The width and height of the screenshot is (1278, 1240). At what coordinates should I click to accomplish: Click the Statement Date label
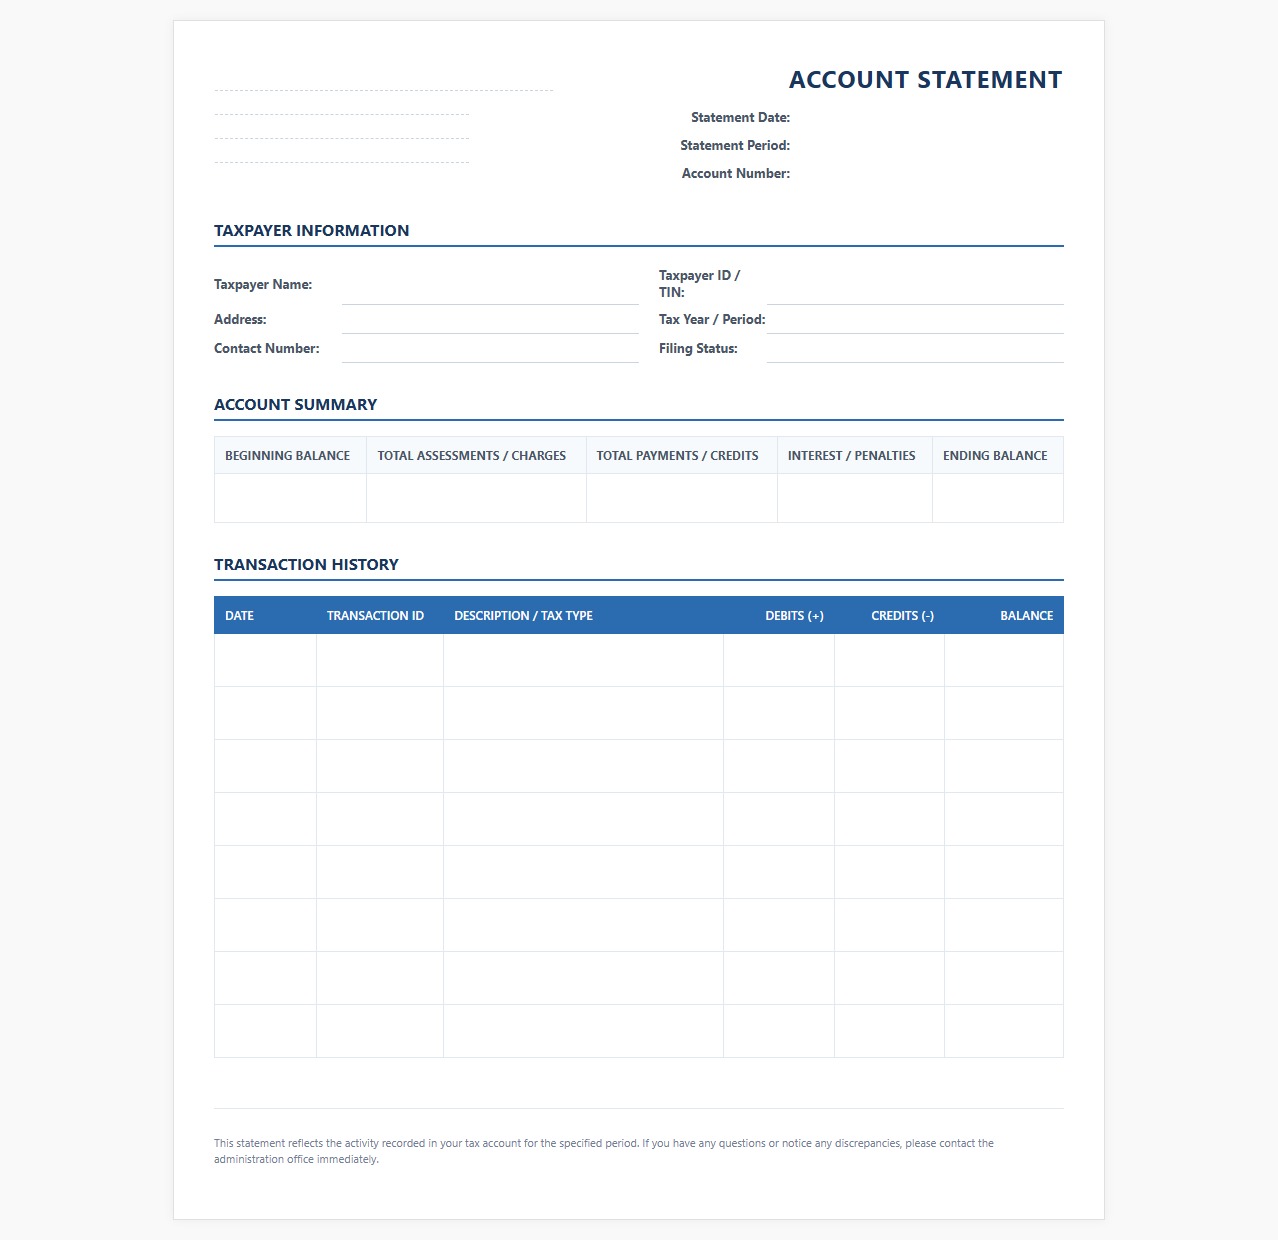pos(740,118)
